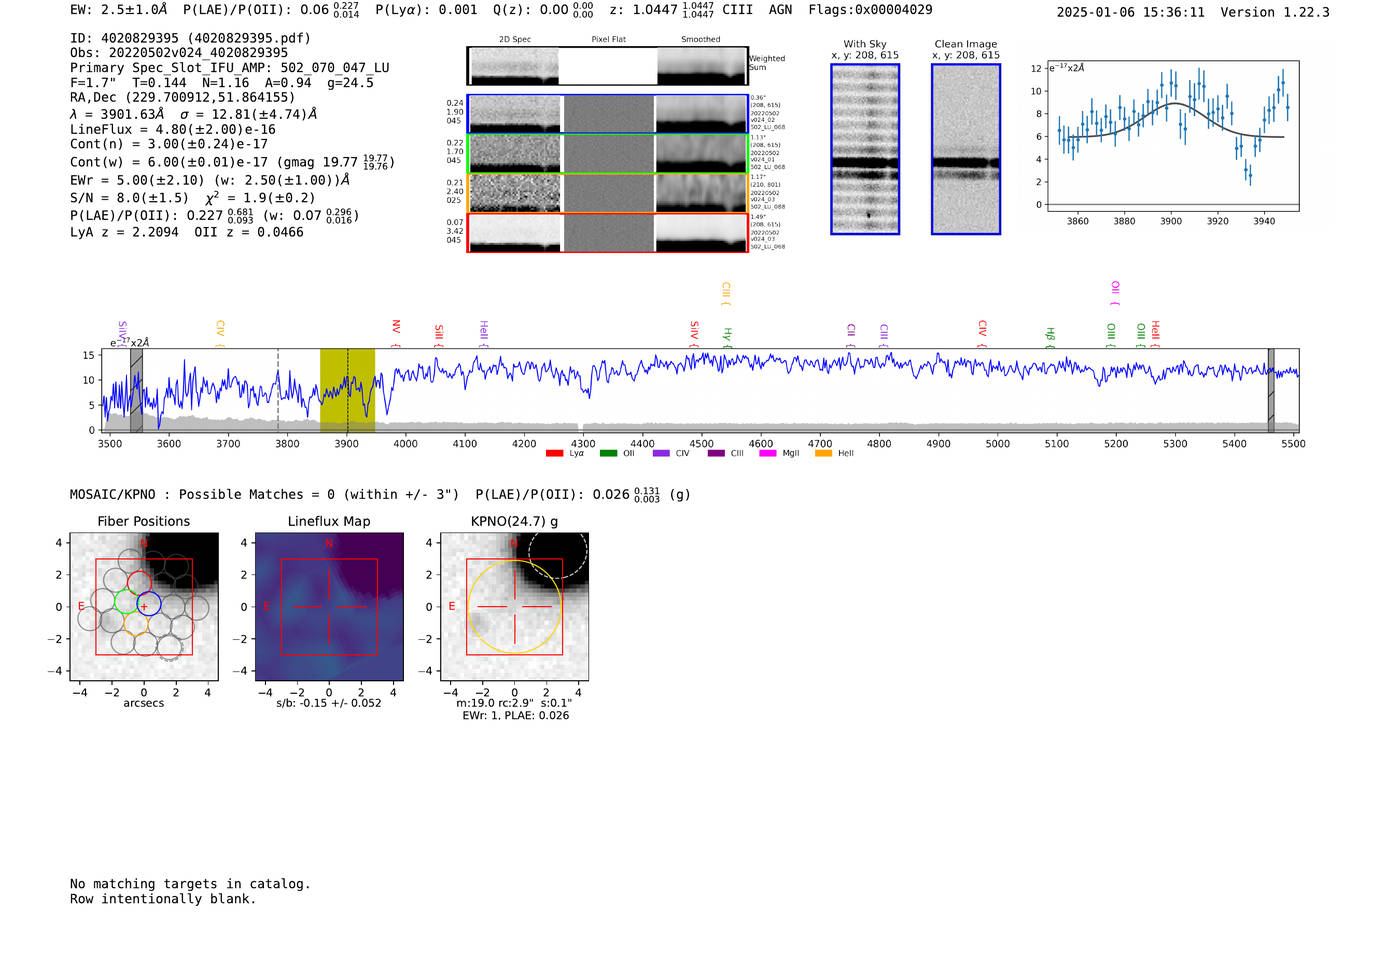This screenshot has width=1400, height=953.
Task: Click 'Flags:0x00004029' in the header
Action: point(871,10)
